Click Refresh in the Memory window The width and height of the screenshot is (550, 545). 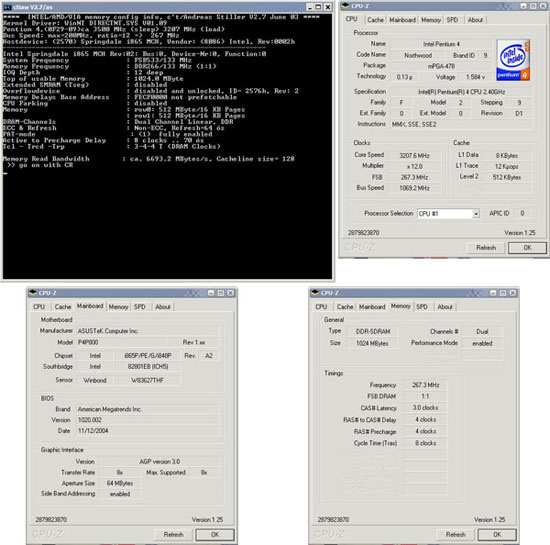[x=455, y=534]
